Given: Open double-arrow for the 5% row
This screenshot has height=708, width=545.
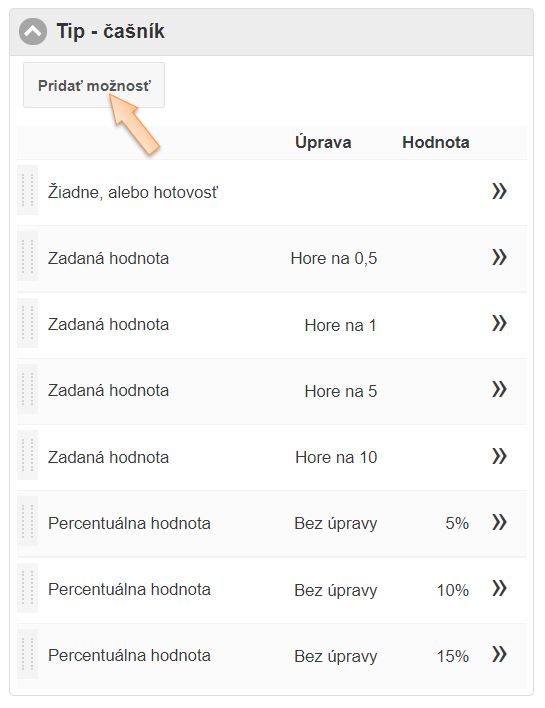Looking at the screenshot, I should coord(499,522).
